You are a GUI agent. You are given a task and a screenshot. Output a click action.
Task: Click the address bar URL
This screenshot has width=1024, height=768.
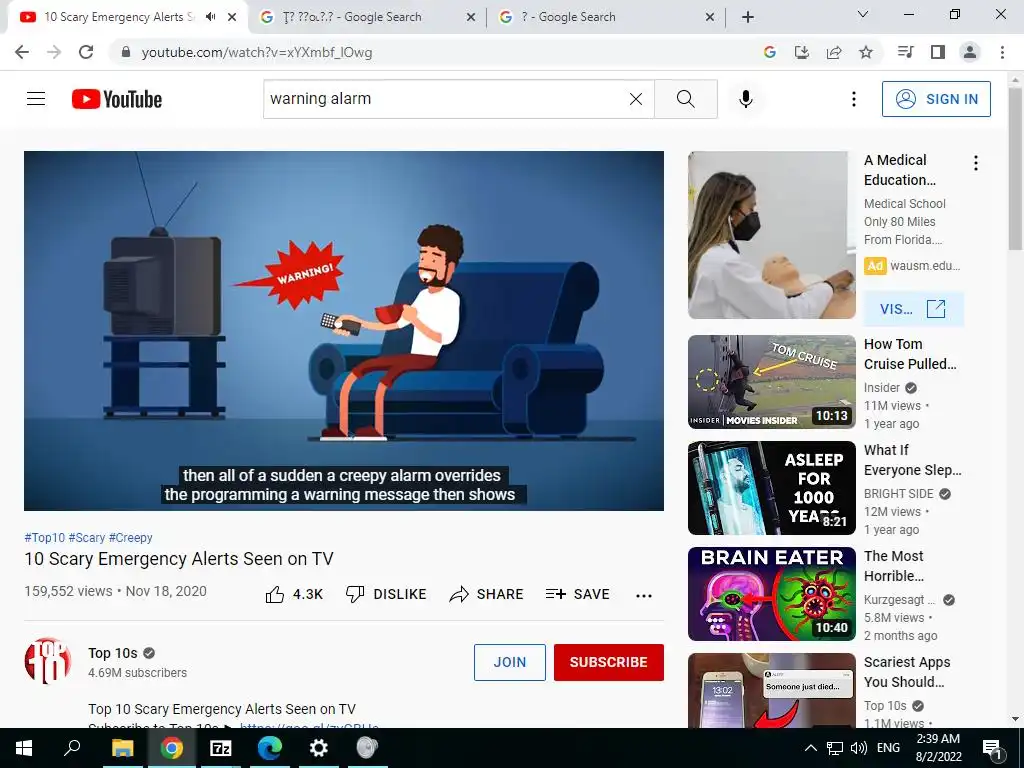click(x=257, y=52)
